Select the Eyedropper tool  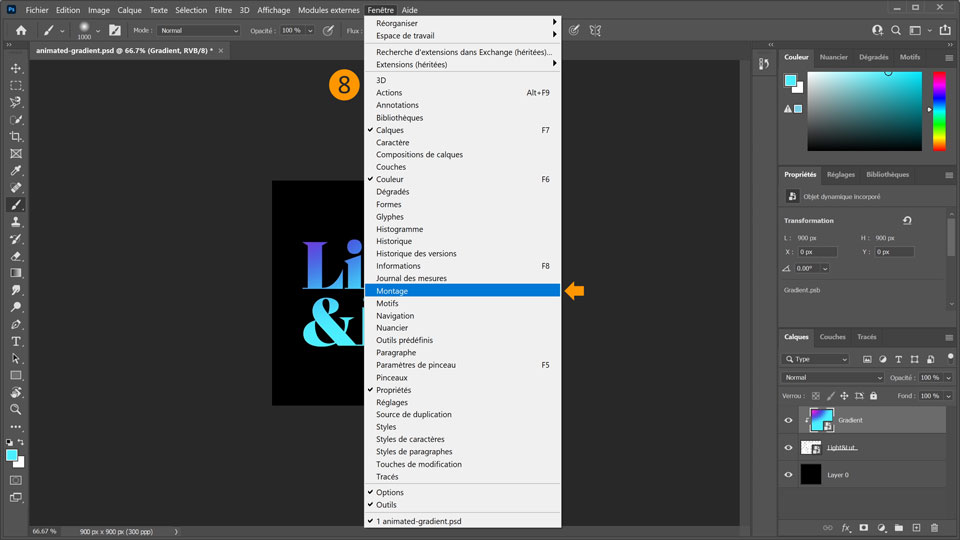(x=16, y=171)
